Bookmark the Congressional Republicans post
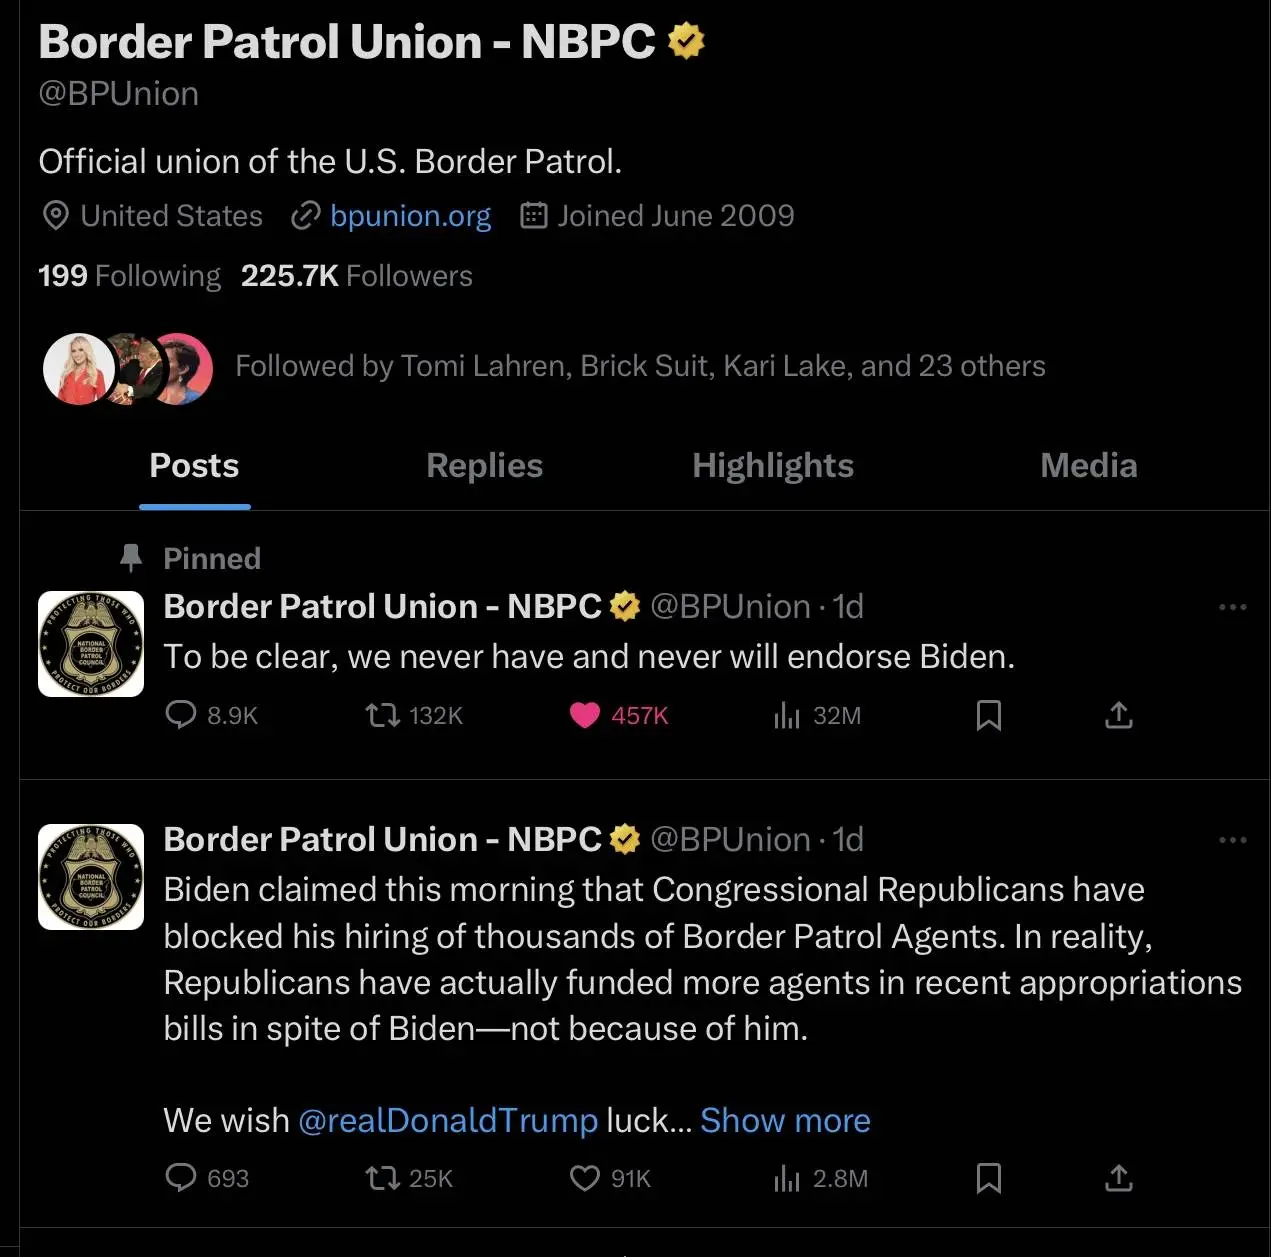 [x=989, y=1178]
